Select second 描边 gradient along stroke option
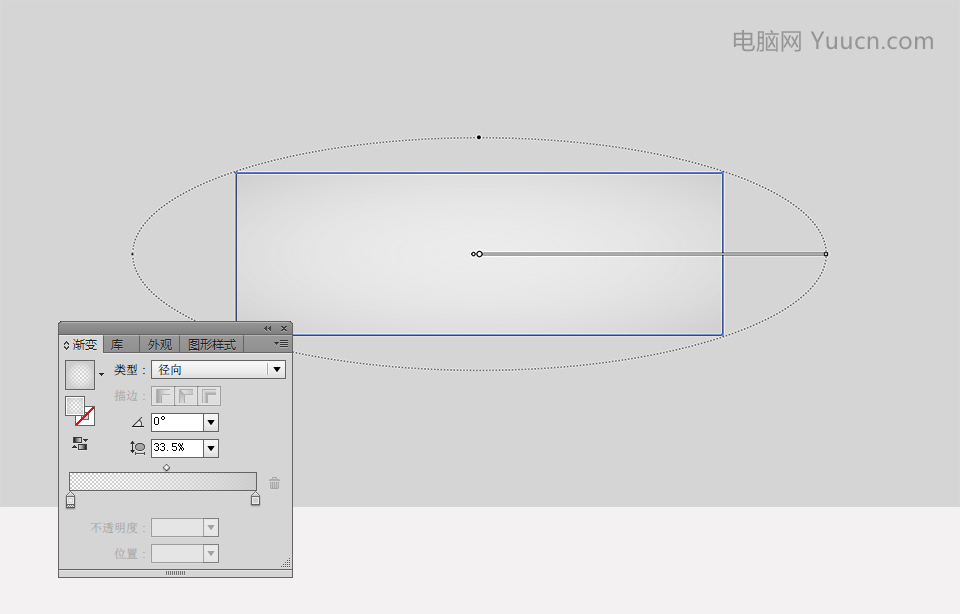Screen dimensions: 960x614 pos(186,396)
